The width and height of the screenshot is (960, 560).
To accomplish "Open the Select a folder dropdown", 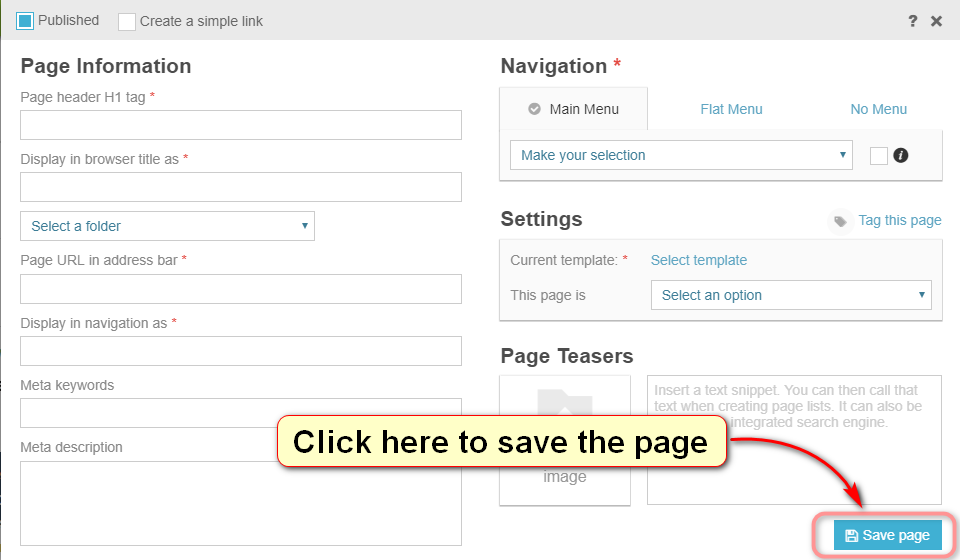I will (167, 226).
